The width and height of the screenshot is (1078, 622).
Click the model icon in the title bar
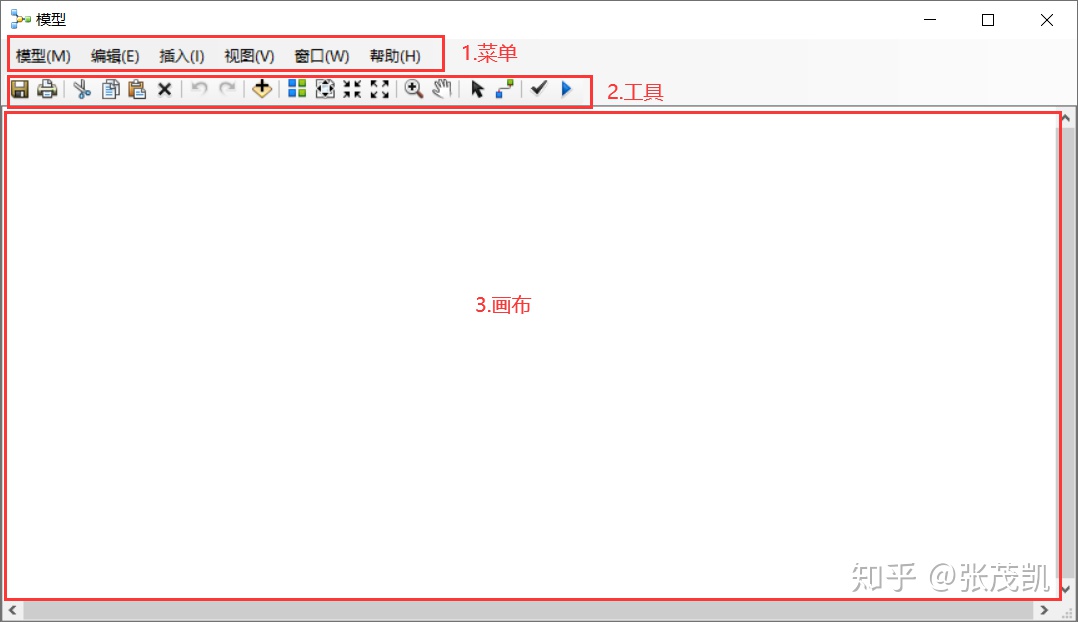(21, 19)
